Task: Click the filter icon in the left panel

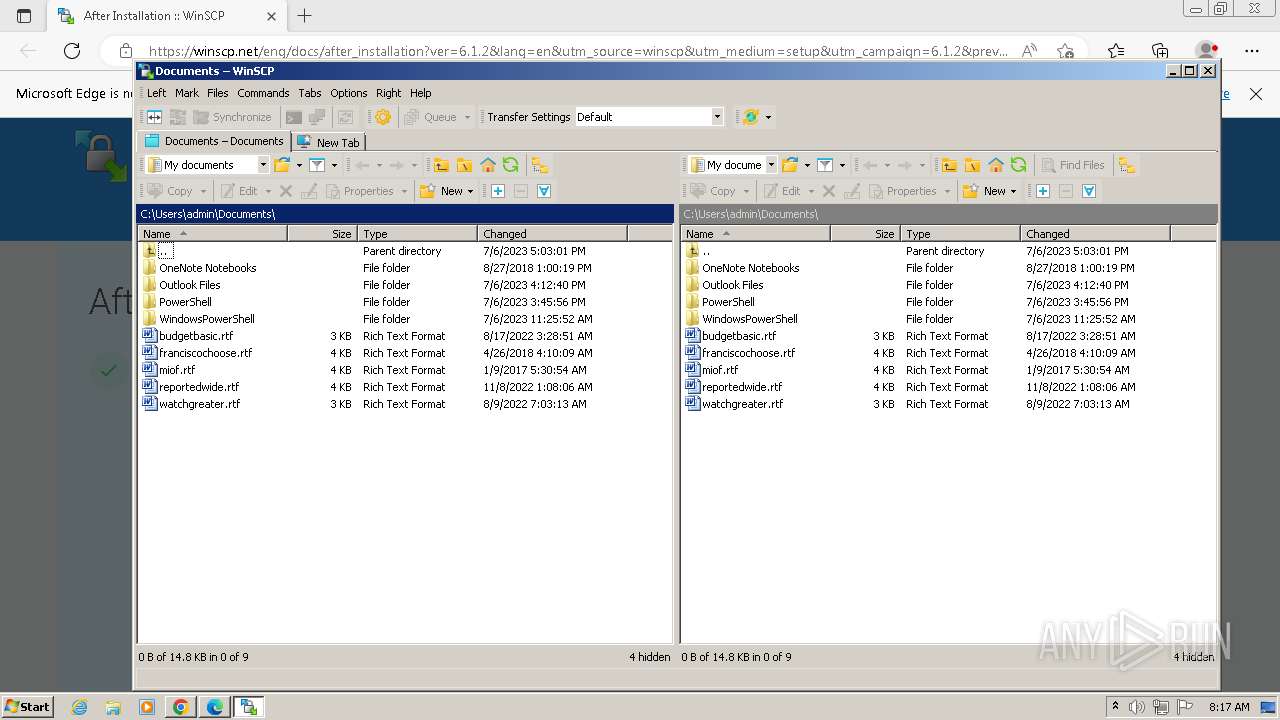Action: click(x=317, y=165)
